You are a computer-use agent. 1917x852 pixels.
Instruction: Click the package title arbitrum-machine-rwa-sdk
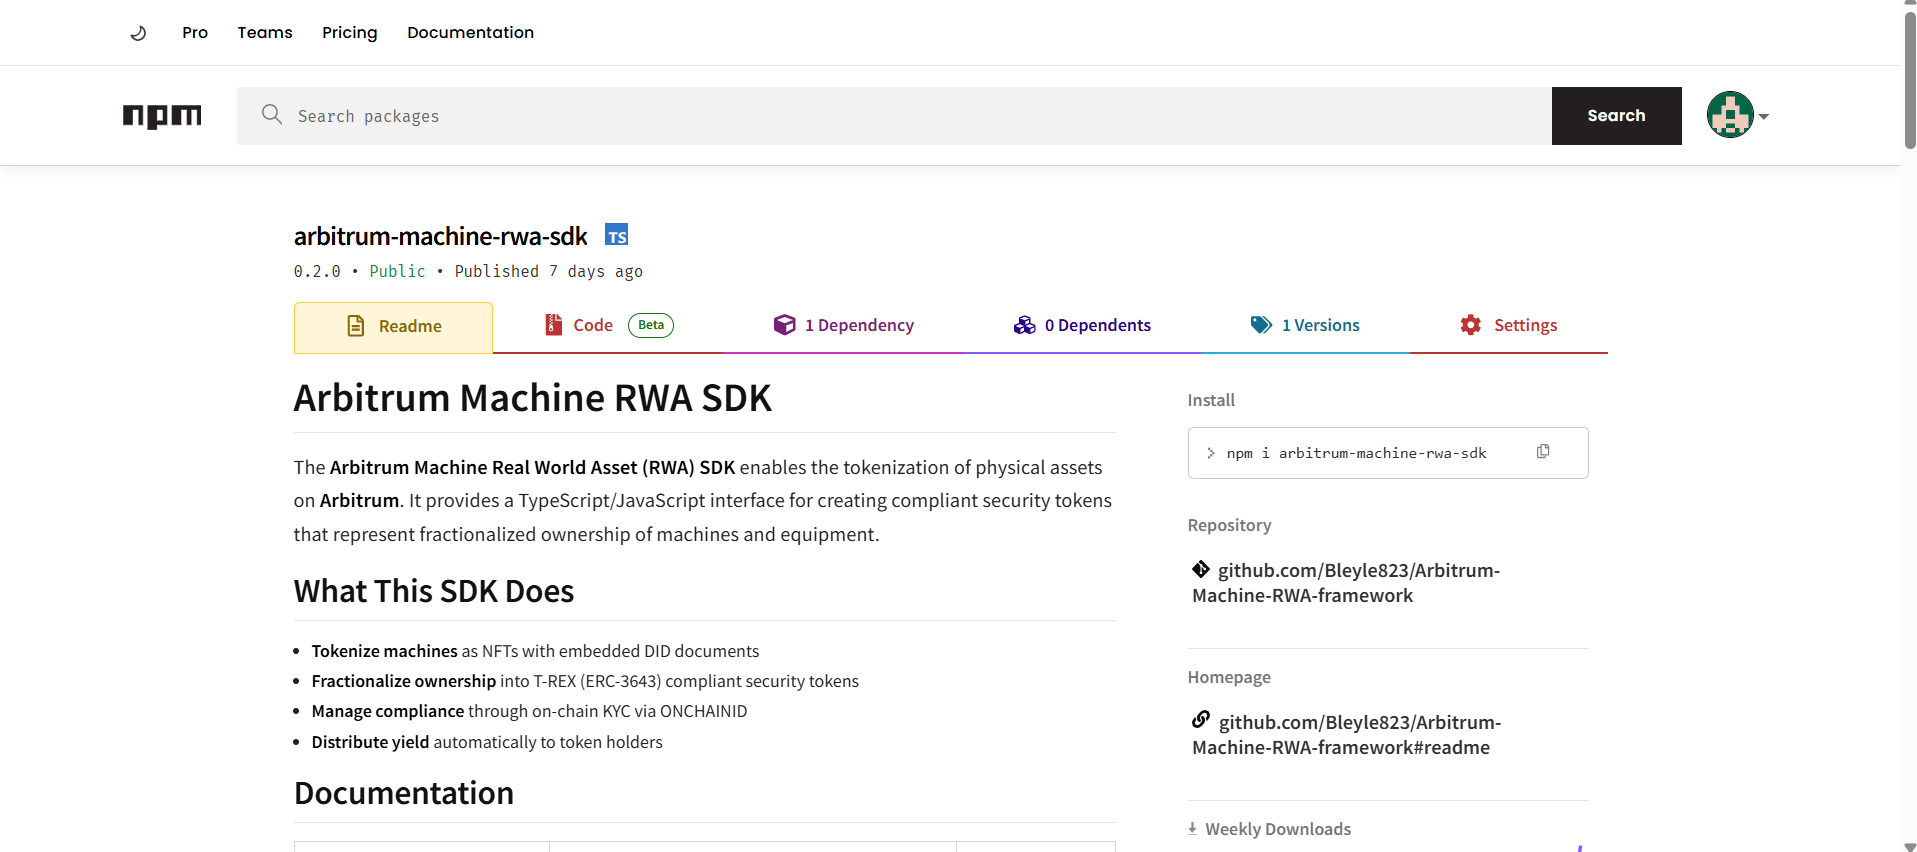click(x=440, y=236)
